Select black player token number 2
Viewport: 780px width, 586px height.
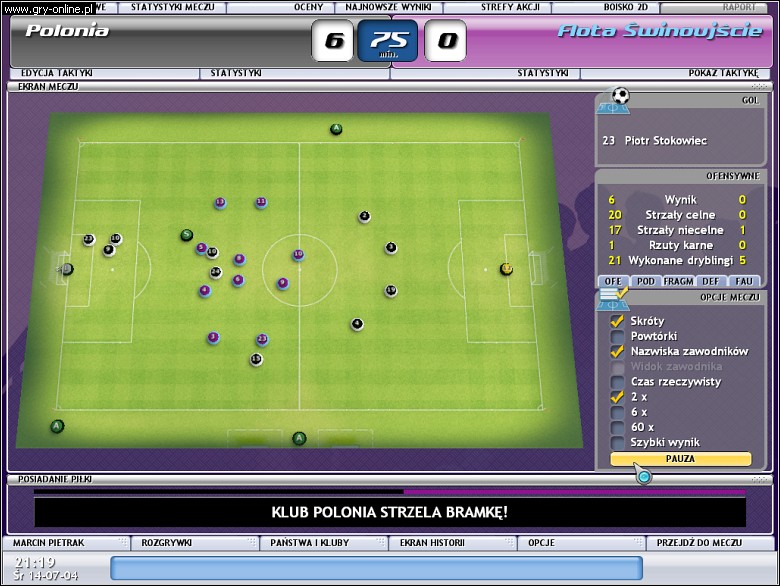pos(364,216)
